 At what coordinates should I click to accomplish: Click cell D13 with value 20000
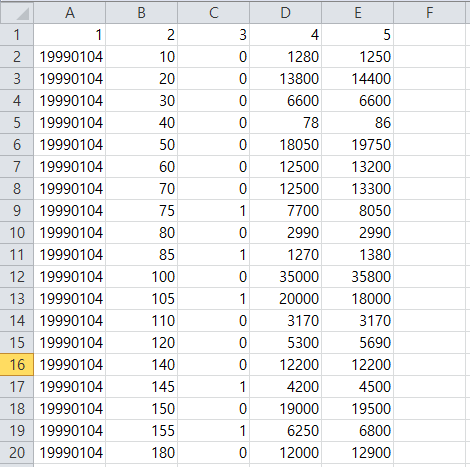286,299
